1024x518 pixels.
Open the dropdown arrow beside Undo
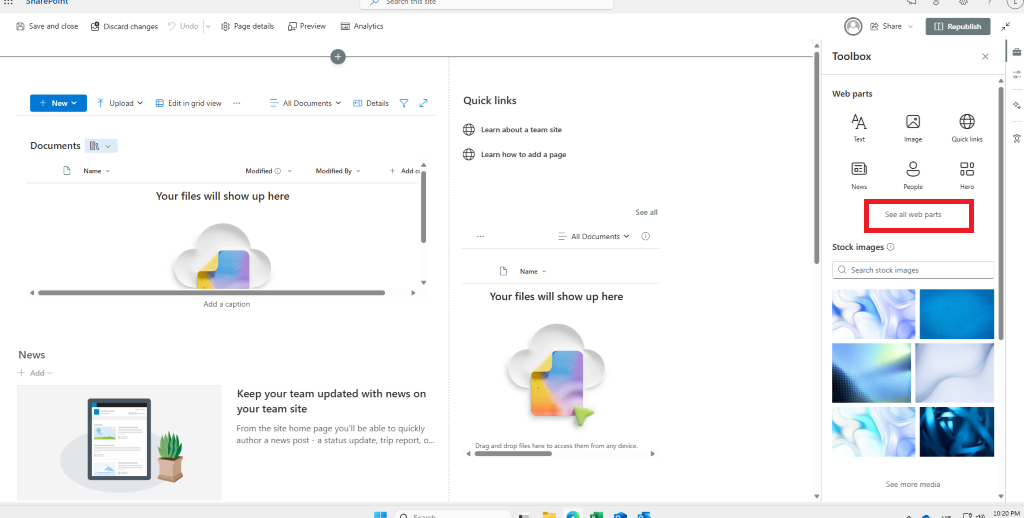click(x=208, y=26)
